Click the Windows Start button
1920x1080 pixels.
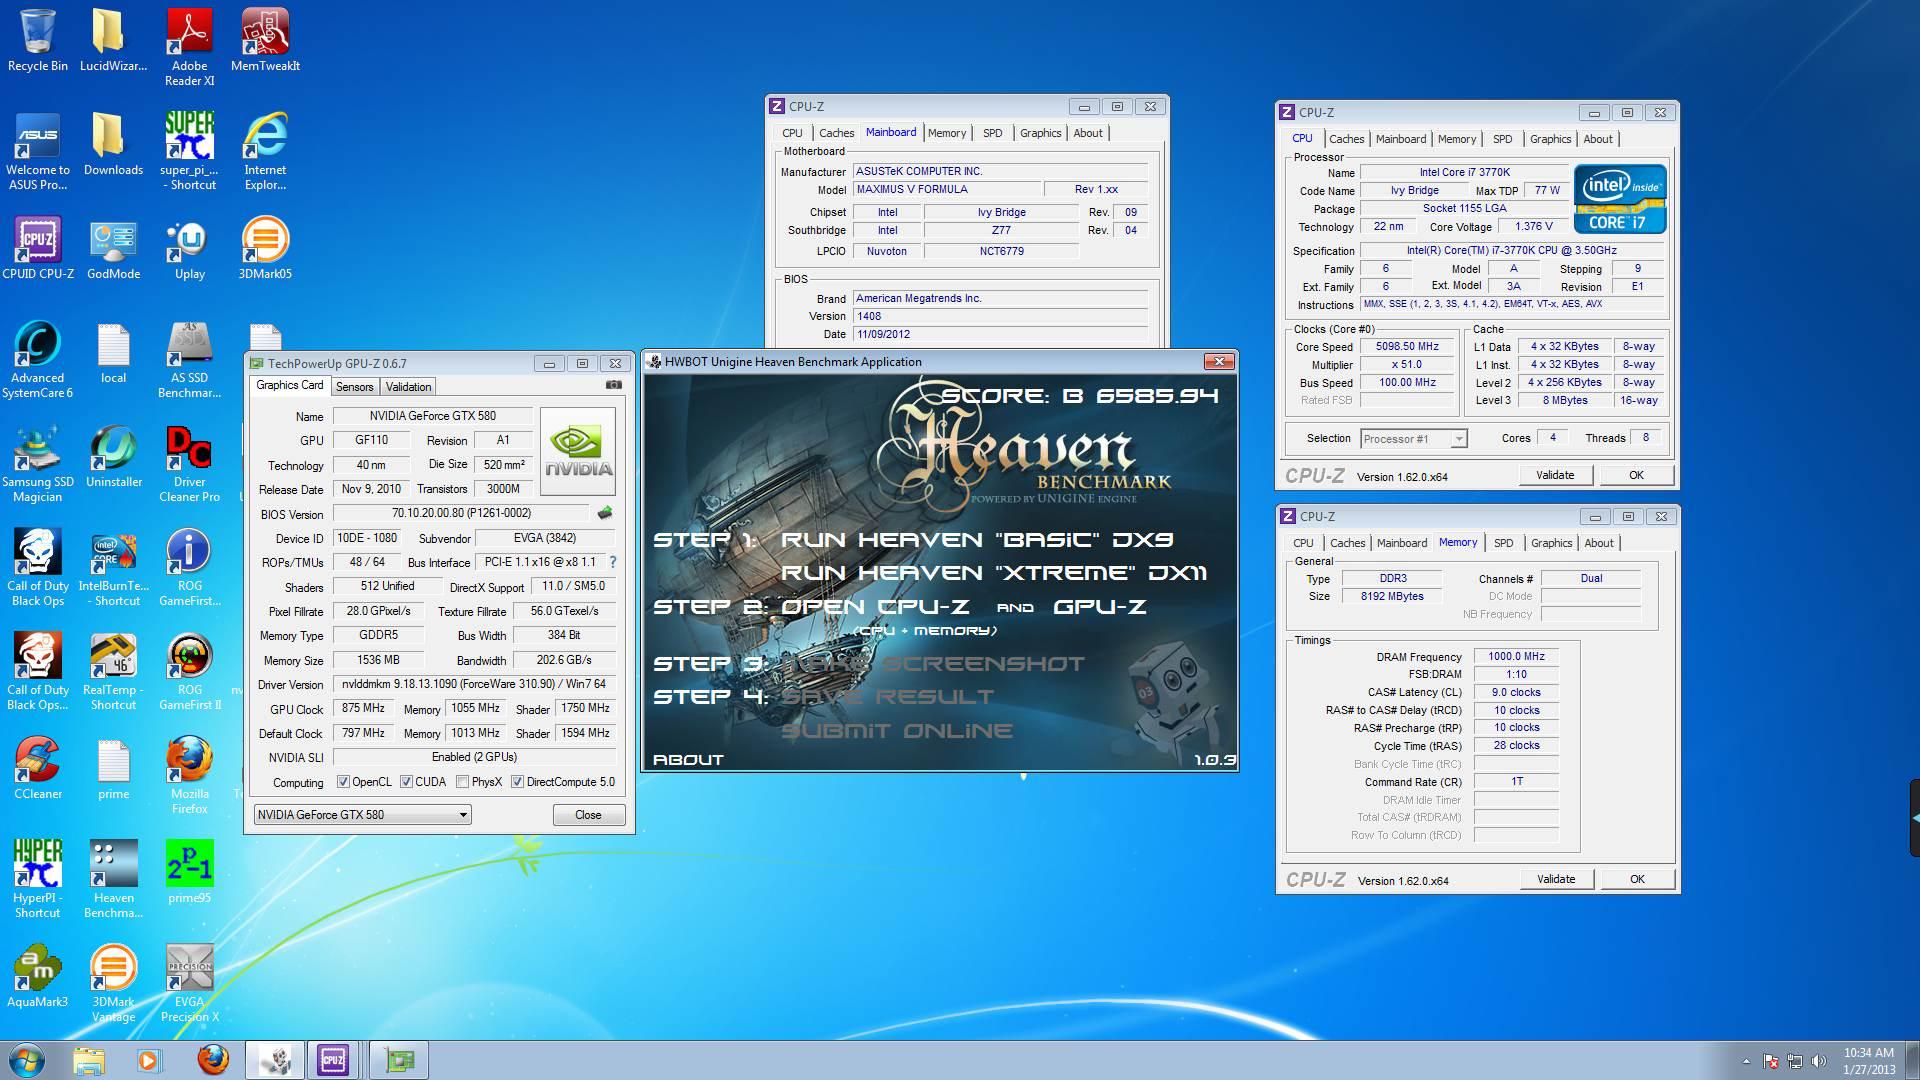[27, 1060]
